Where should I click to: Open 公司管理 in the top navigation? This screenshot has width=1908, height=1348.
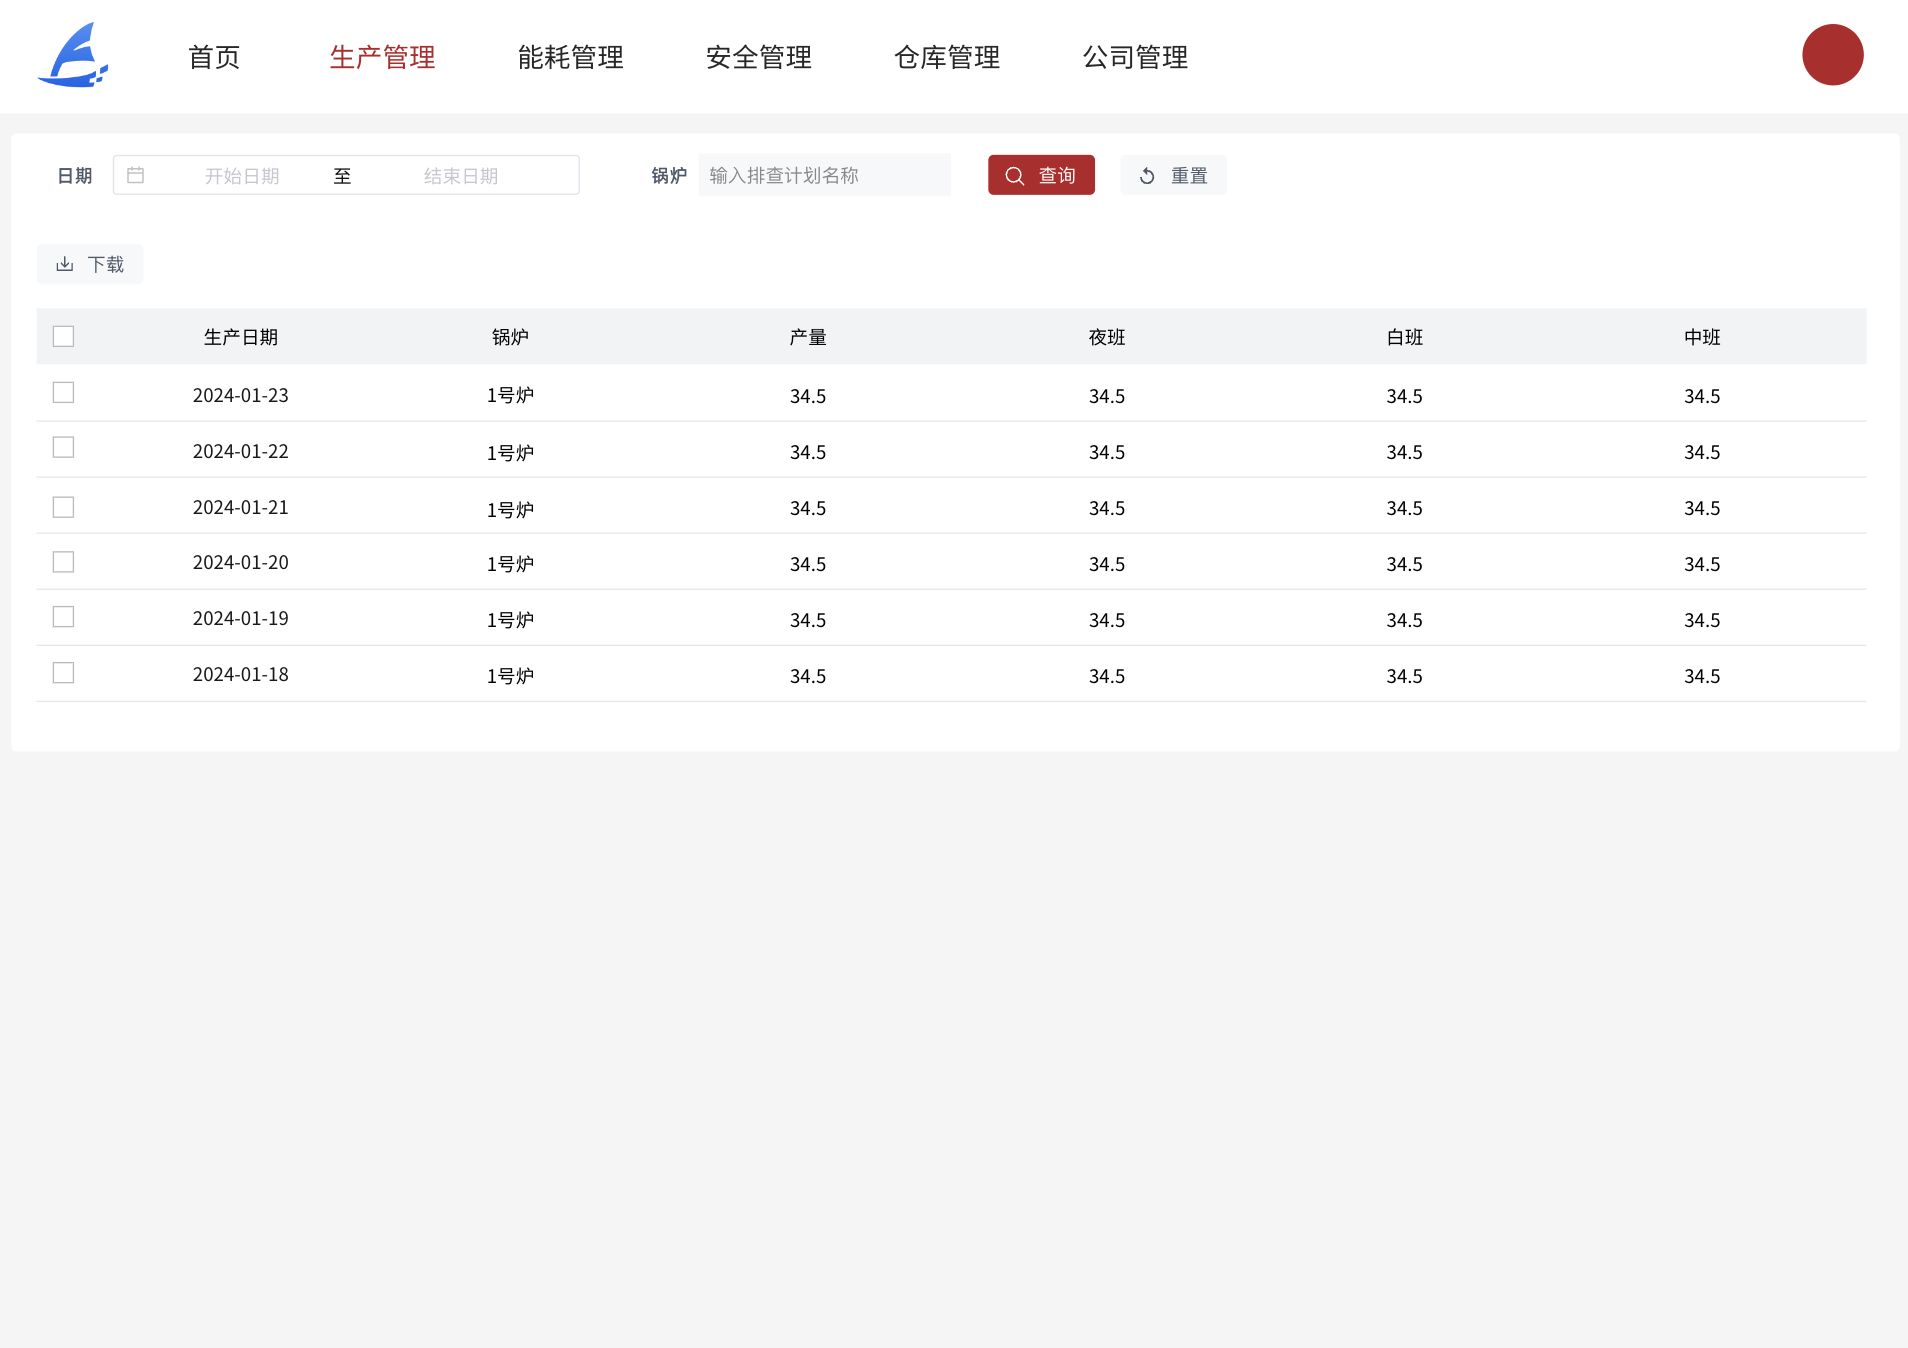[x=1135, y=57]
